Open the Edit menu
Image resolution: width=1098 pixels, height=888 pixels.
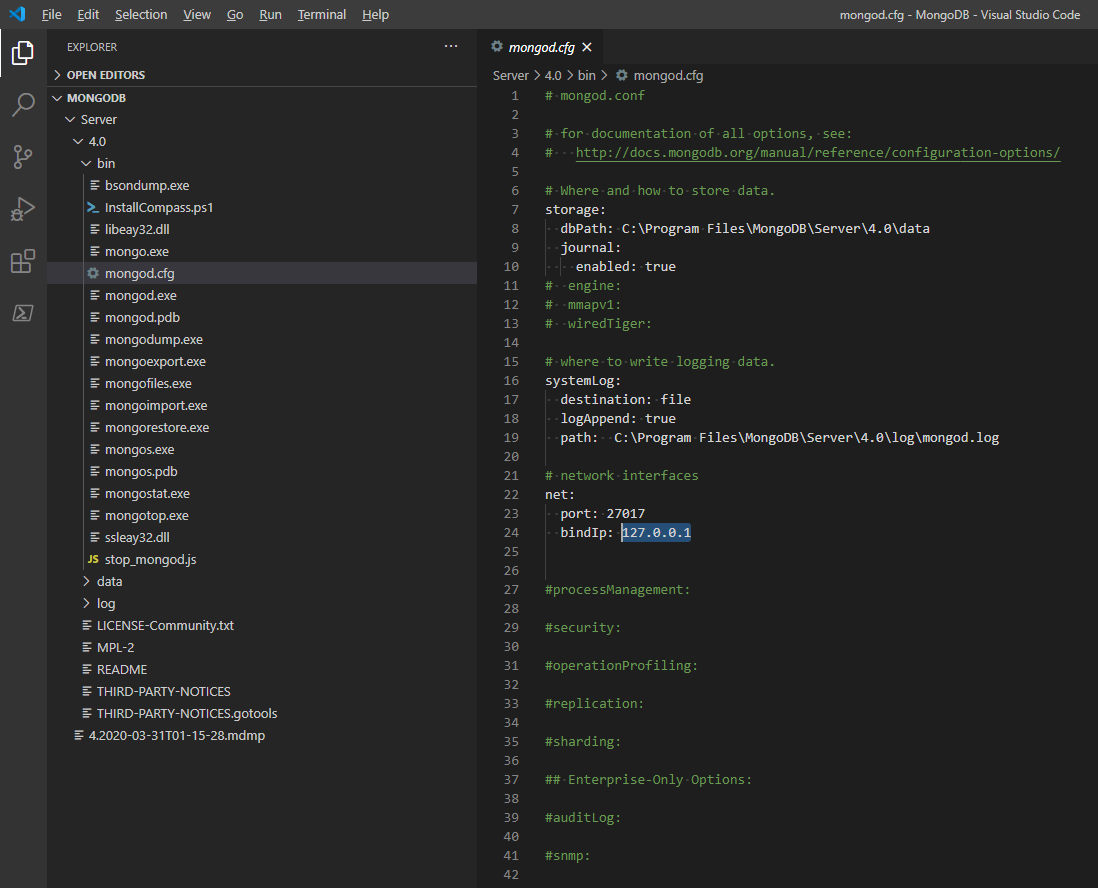tap(88, 14)
